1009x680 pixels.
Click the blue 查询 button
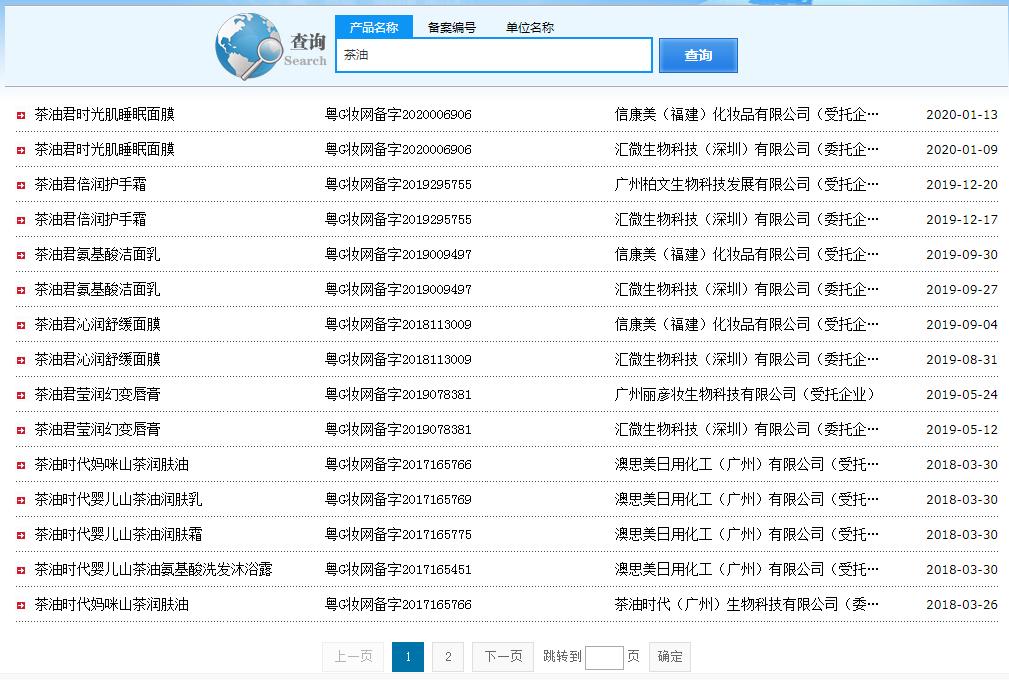pyautogui.click(x=697, y=55)
